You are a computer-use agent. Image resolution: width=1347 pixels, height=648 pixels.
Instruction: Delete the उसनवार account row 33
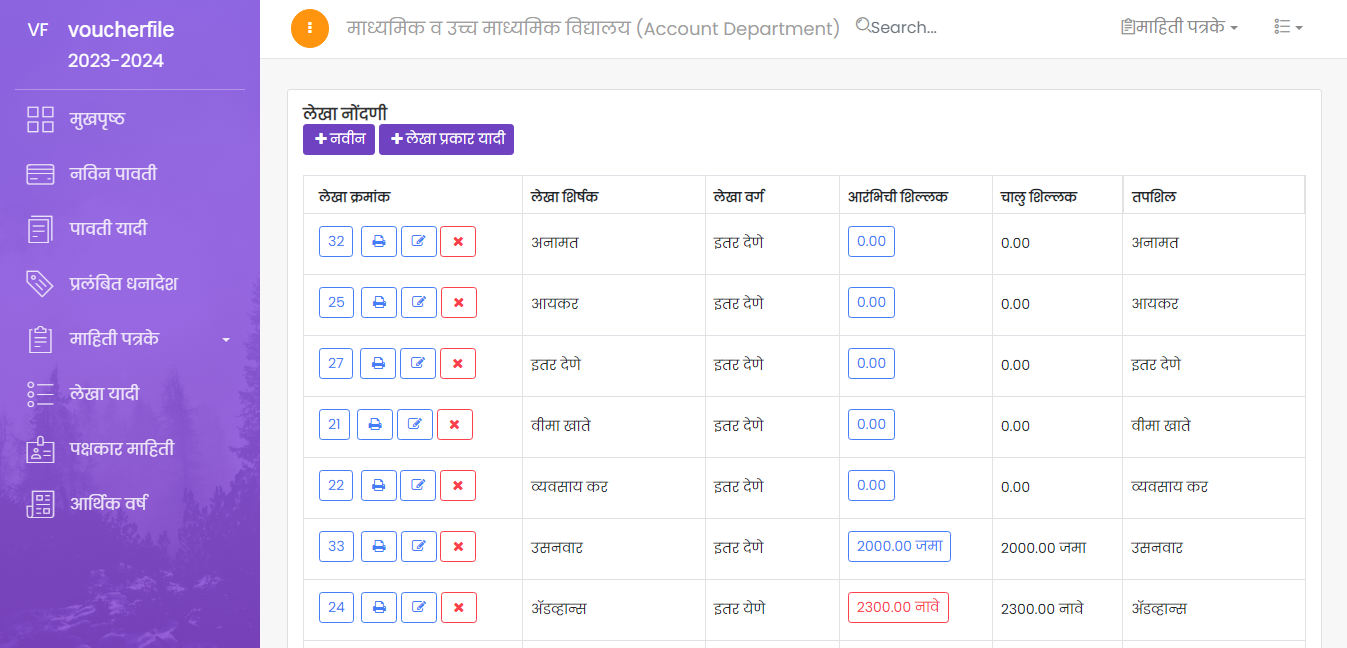458,547
